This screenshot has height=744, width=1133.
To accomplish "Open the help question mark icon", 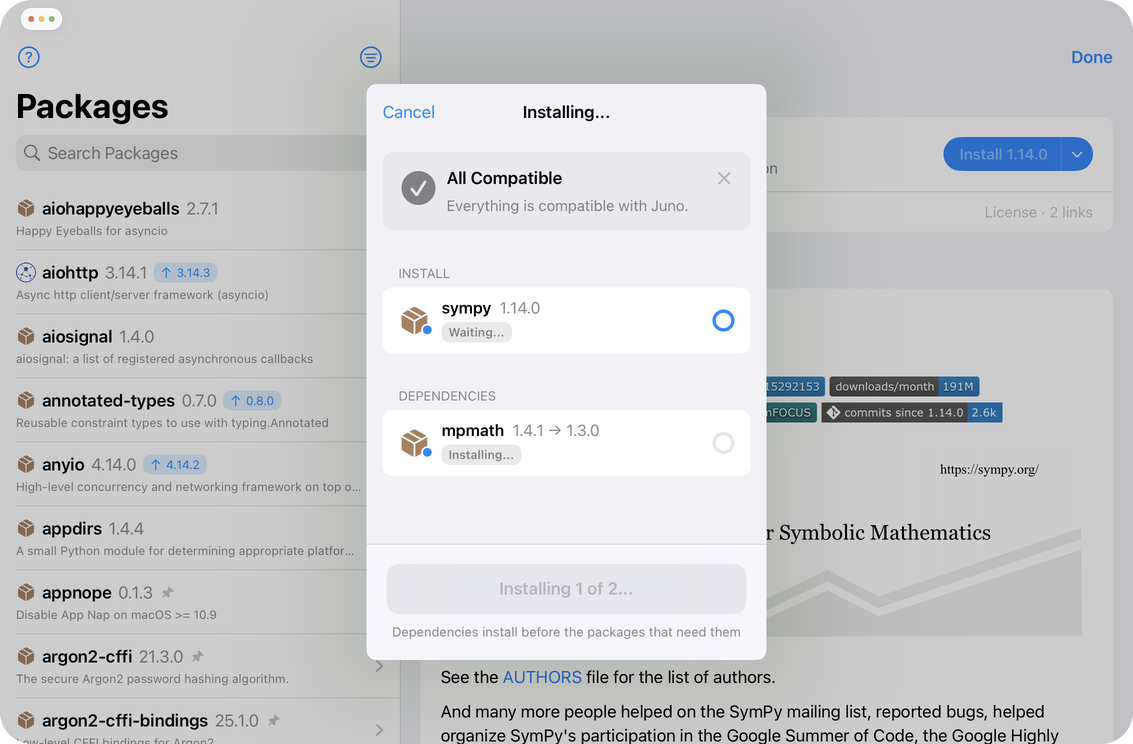I will 28,57.
